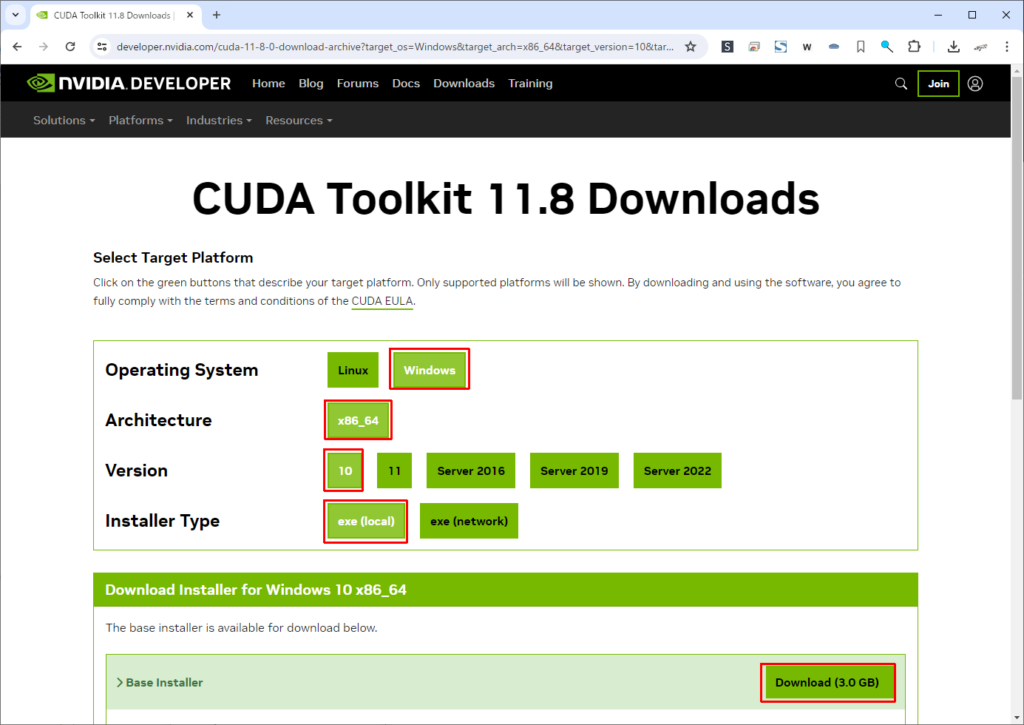Click the picture-stack extension icon

coord(754,46)
